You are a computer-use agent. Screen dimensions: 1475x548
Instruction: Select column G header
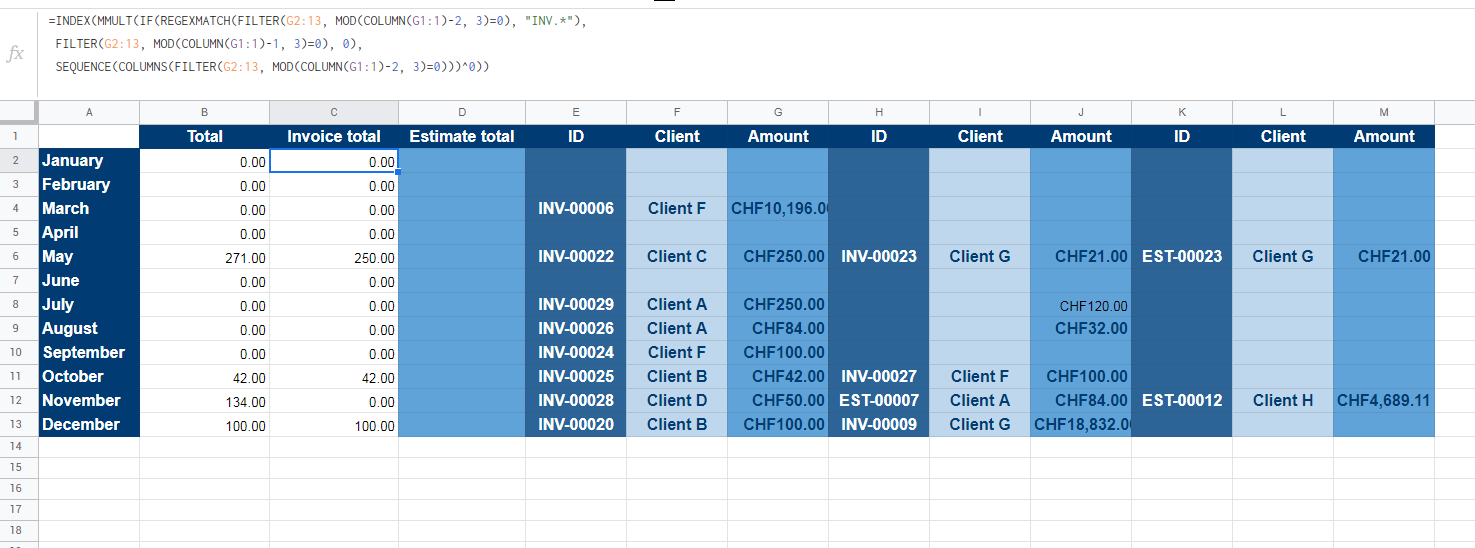coord(778,112)
